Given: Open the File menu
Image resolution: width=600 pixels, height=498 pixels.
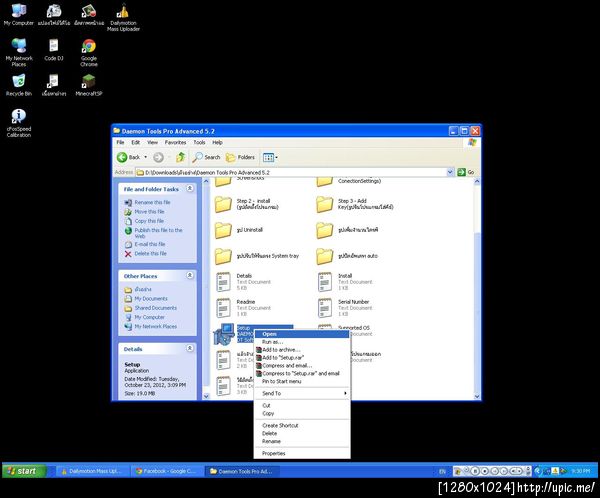Looking at the screenshot, I should point(120,142).
